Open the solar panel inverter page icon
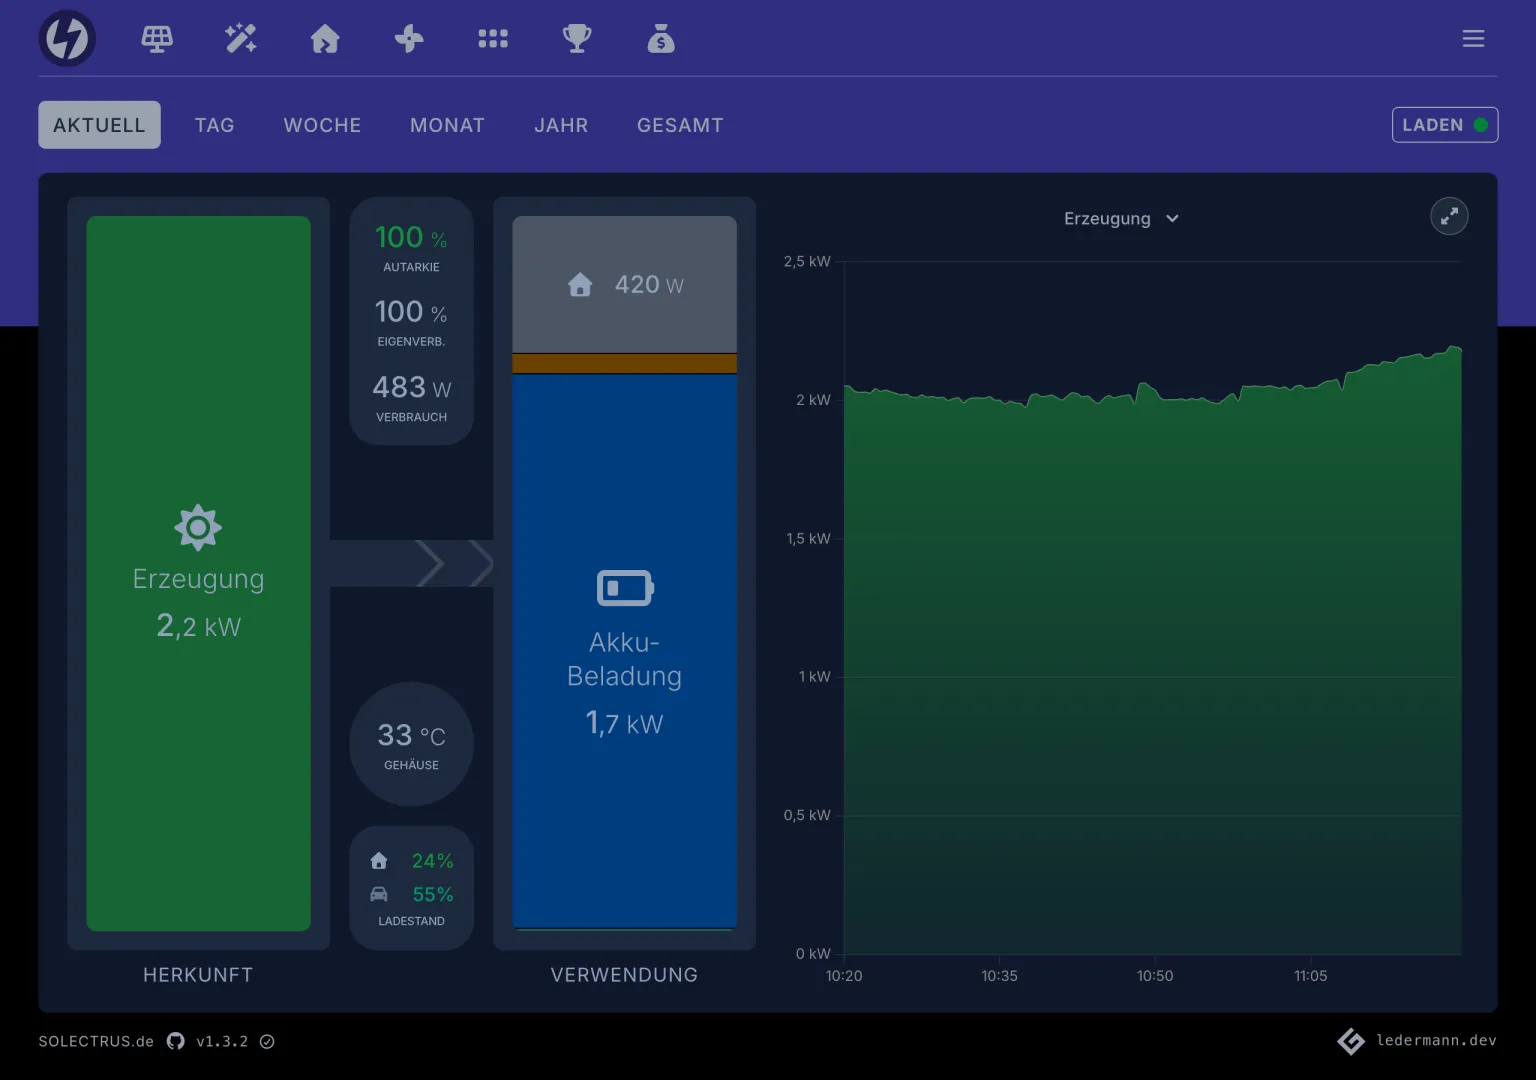Viewport: 1536px width, 1080px height. click(157, 39)
